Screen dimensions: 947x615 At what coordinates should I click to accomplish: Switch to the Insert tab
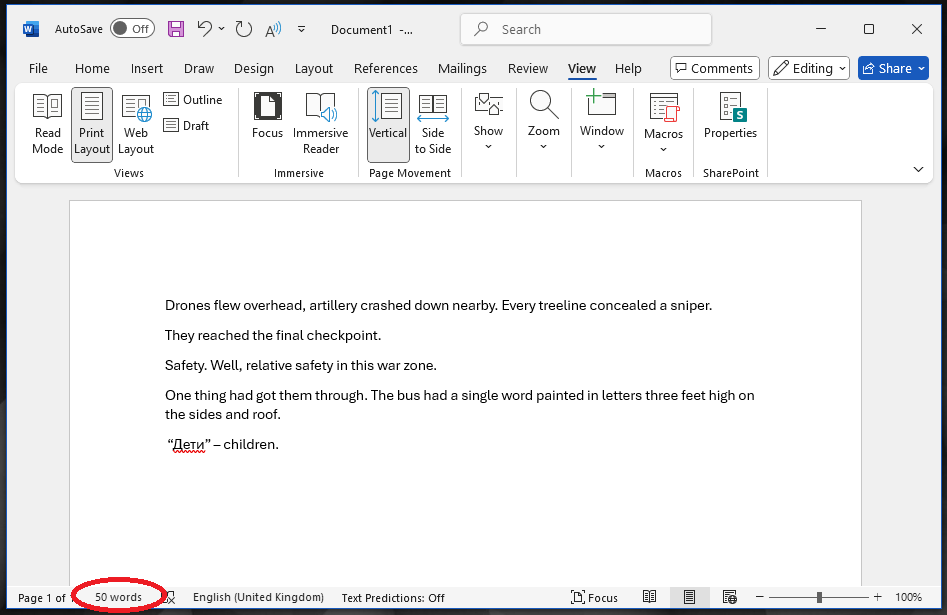pos(147,69)
